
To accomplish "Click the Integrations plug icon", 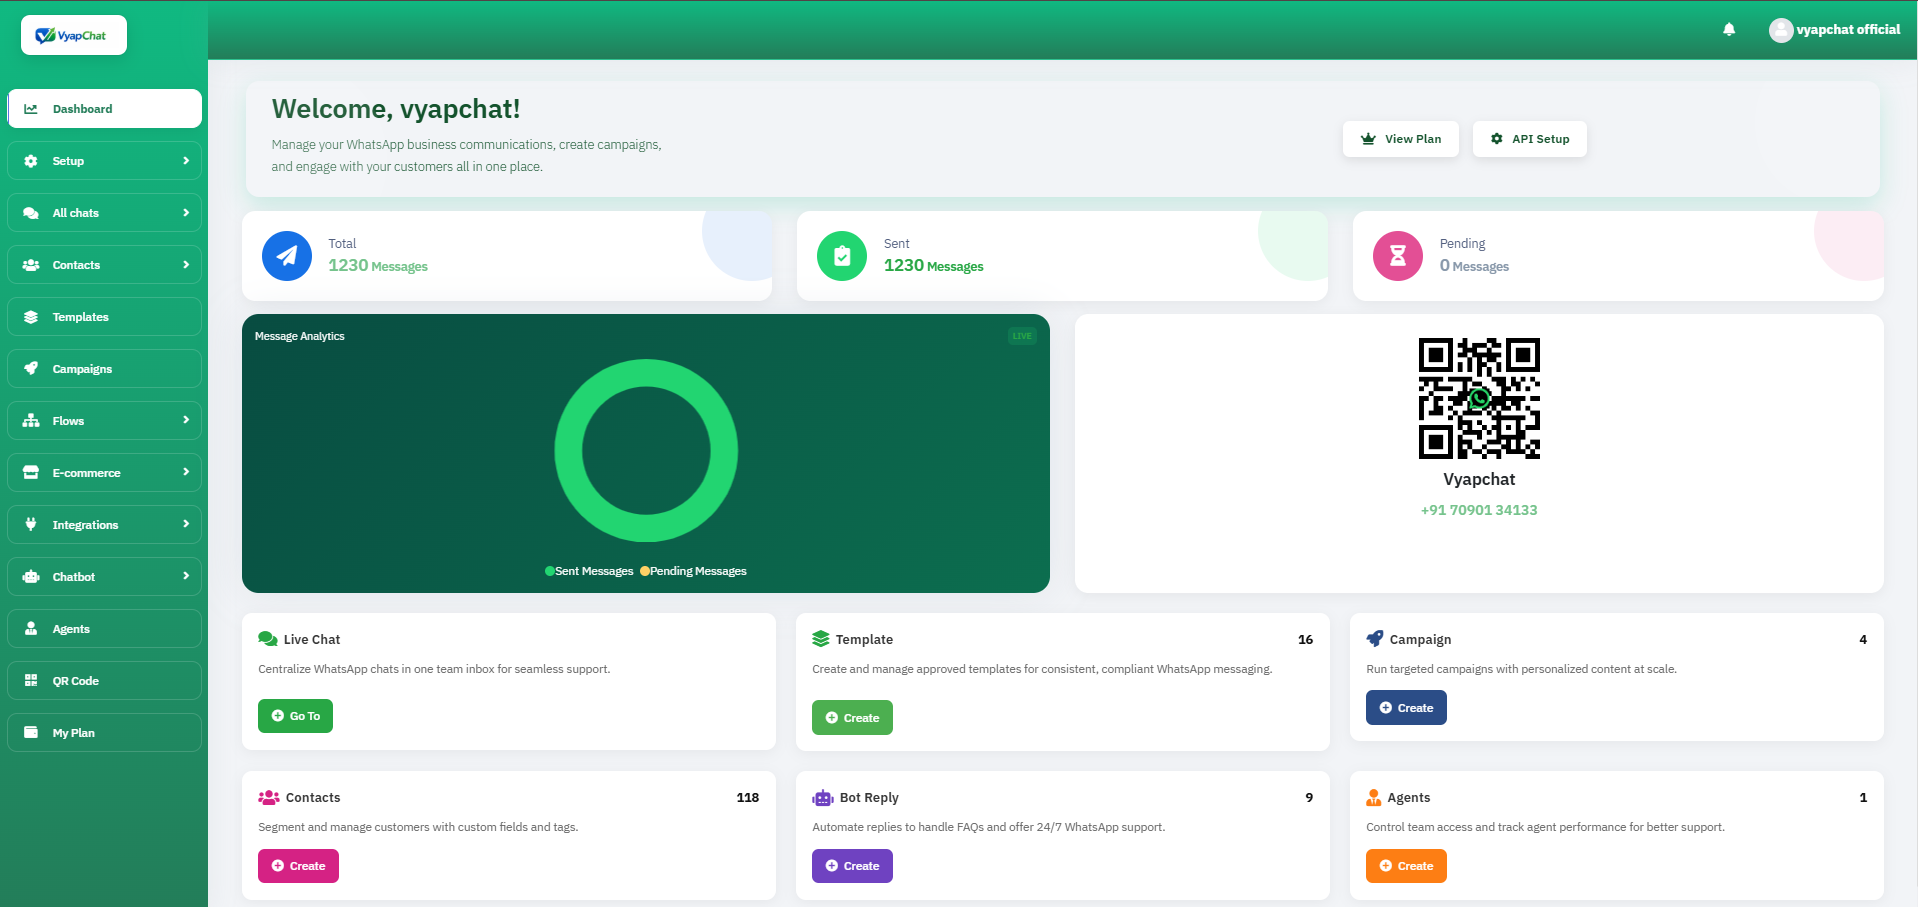I will pyautogui.click(x=31, y=525).
